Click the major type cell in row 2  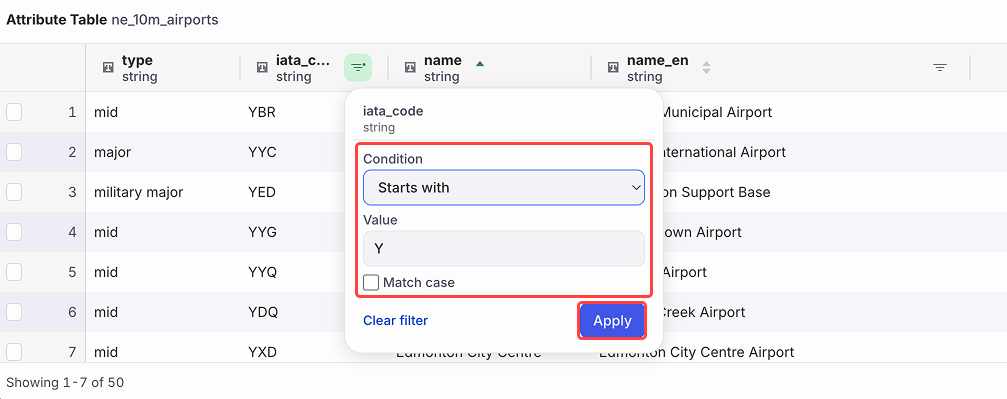(112, 152)
